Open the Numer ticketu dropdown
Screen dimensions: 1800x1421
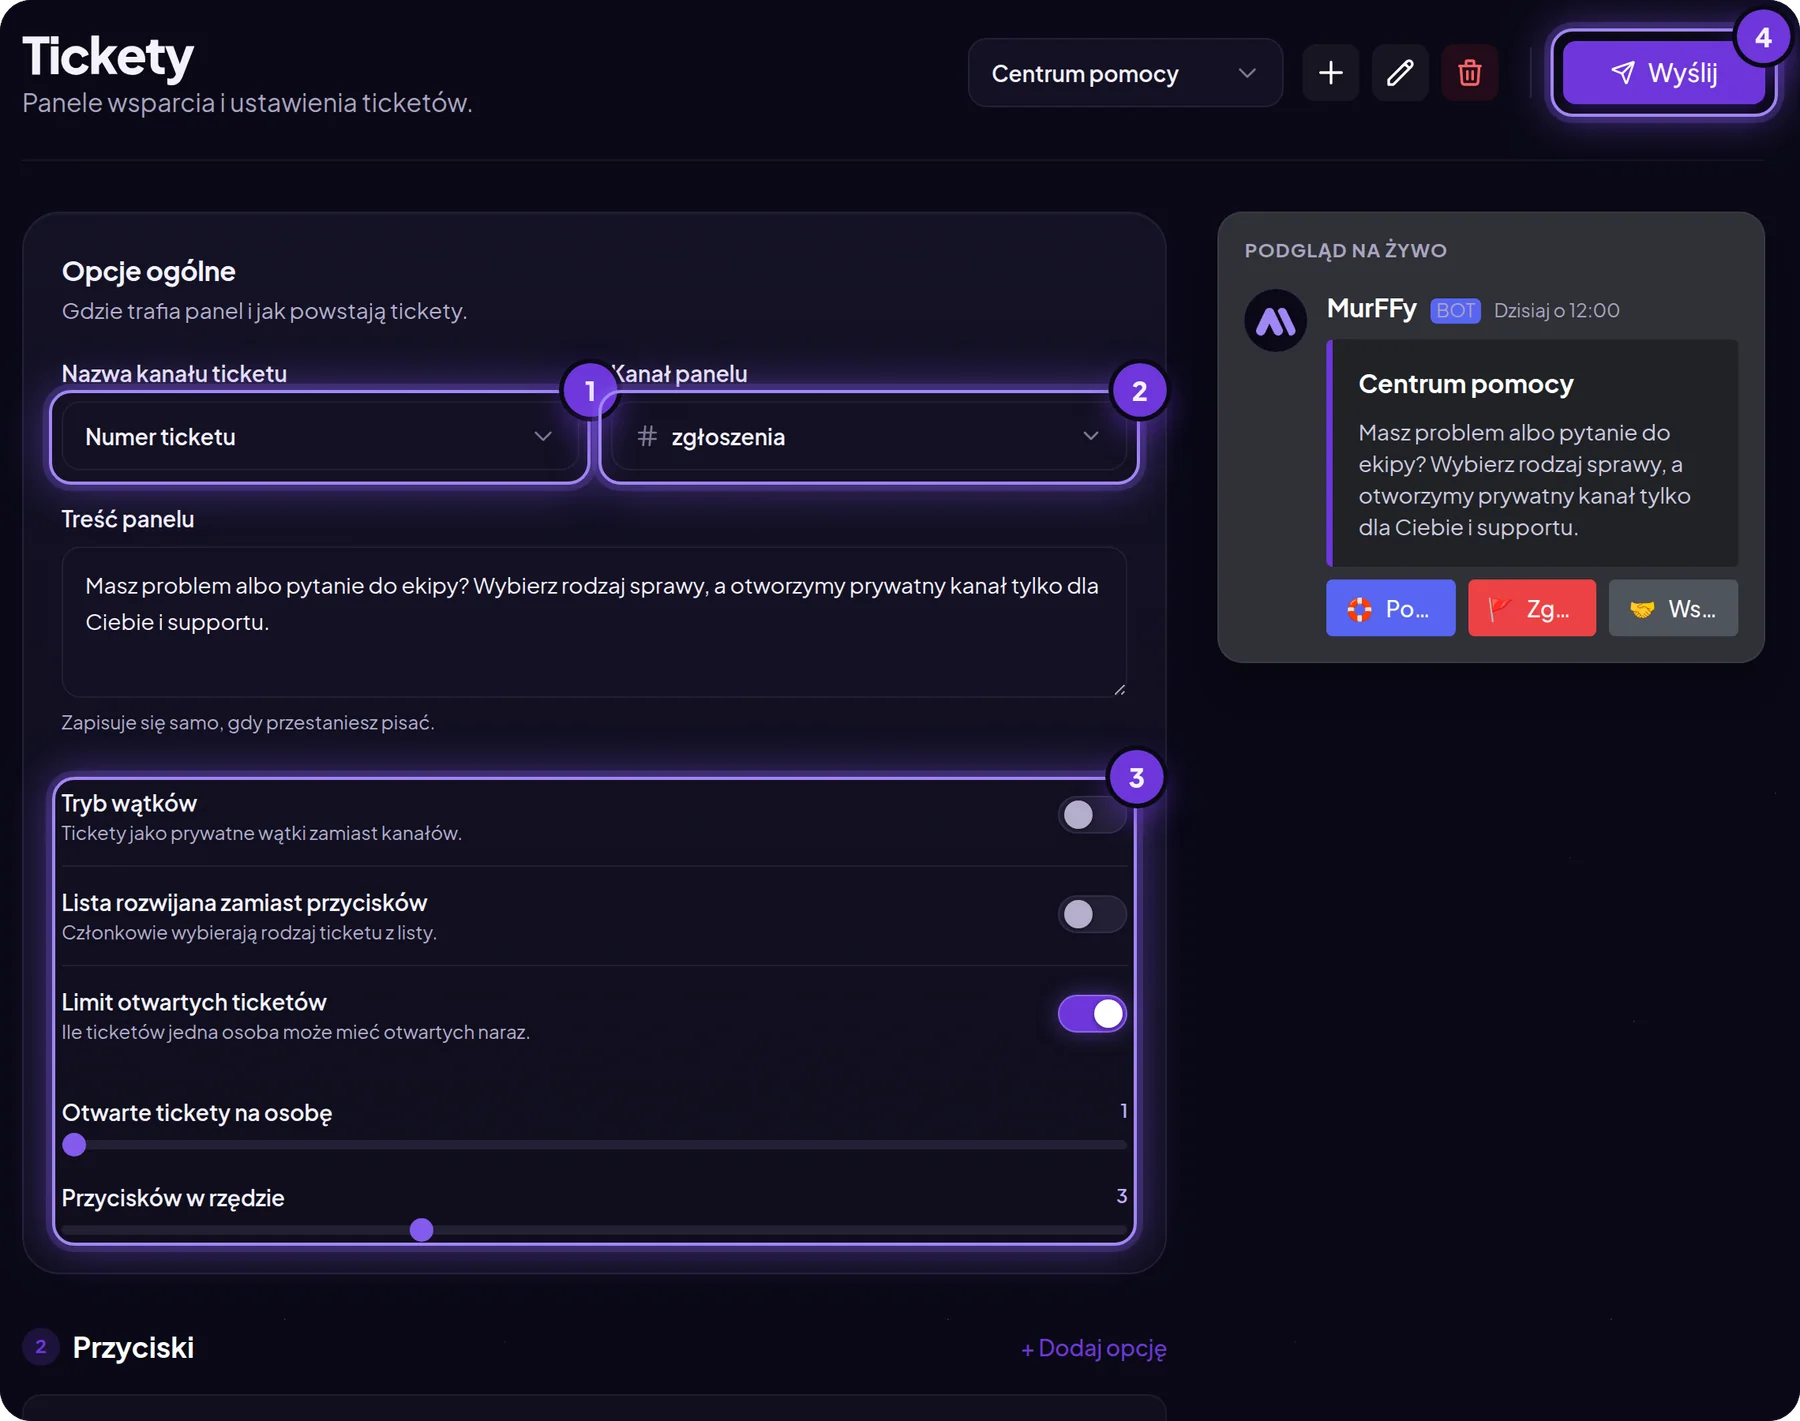tap(319, 437)
